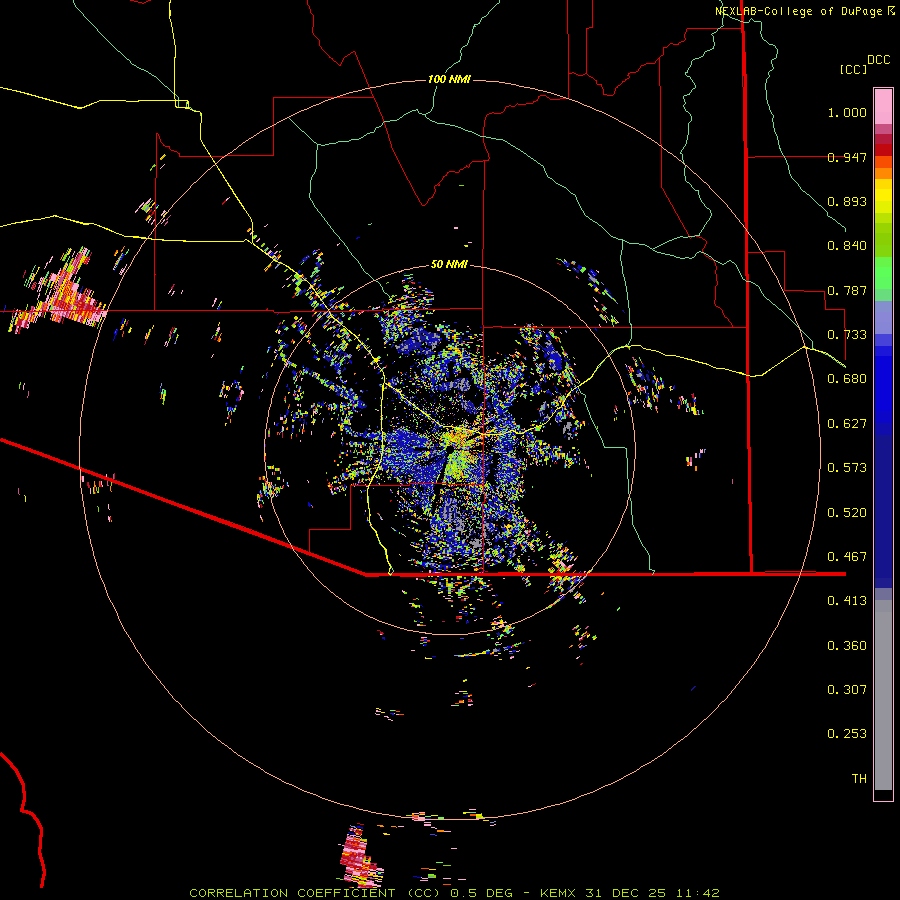Select the 0.253 legend value
Screen dimensions: 900x900
(x=847, y=734)
